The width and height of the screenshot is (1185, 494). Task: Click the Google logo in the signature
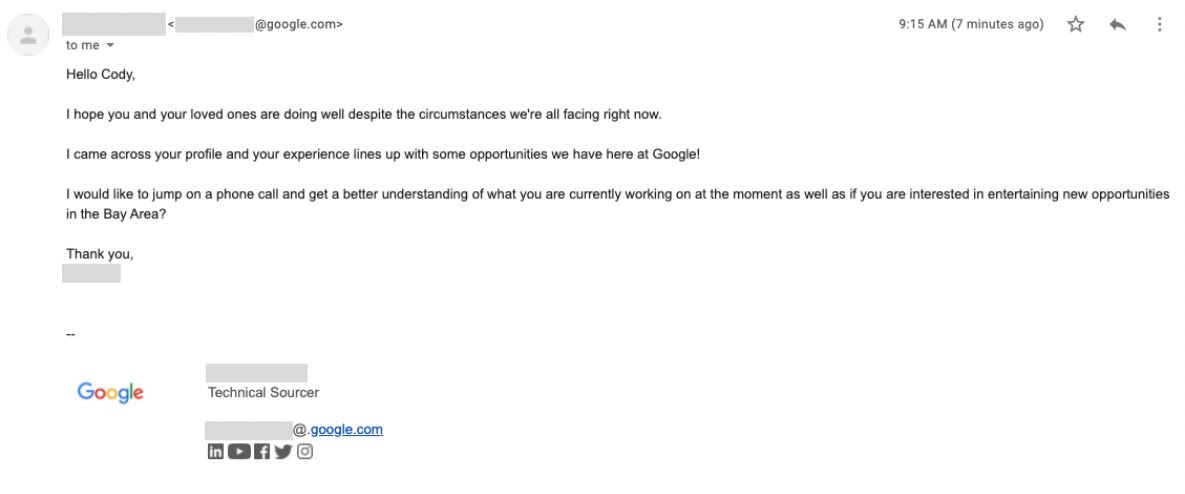pyautogui.click(x=111, y=393)
